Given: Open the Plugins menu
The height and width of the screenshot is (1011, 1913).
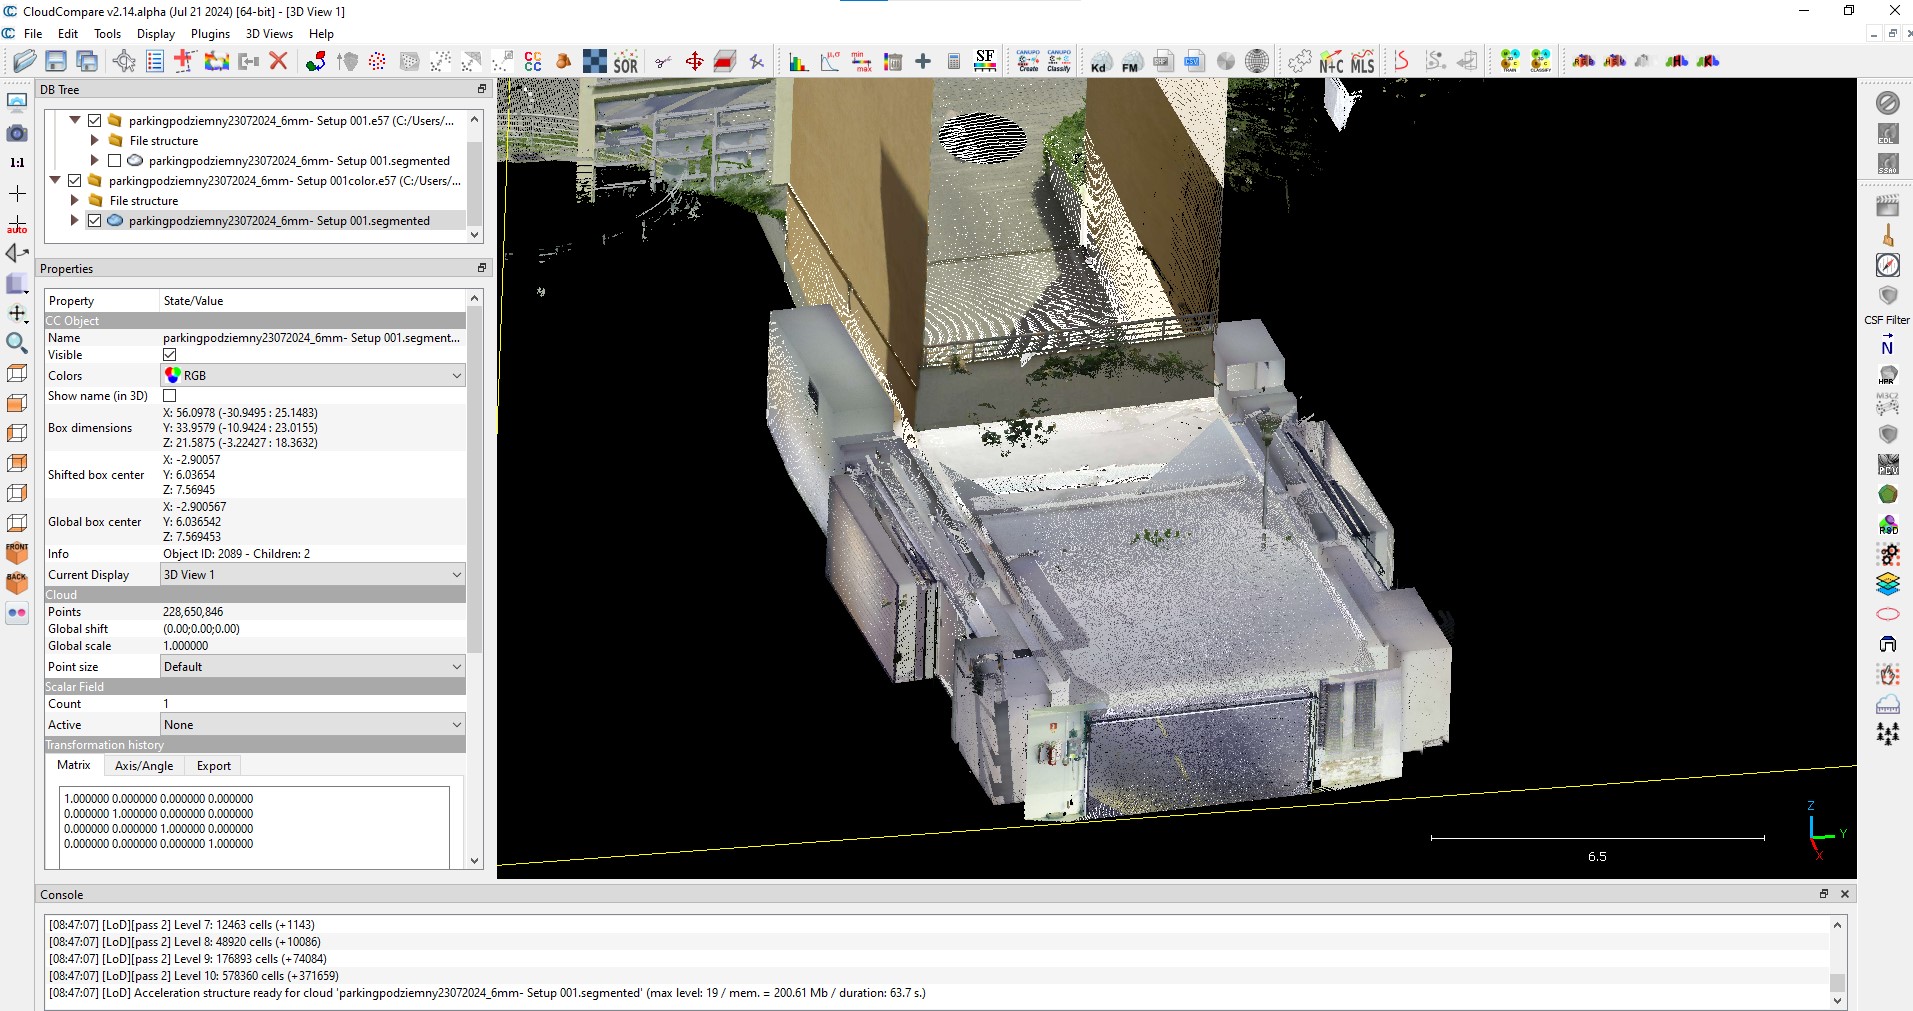Looking at the screenshot, I should (x=210, y=34).
